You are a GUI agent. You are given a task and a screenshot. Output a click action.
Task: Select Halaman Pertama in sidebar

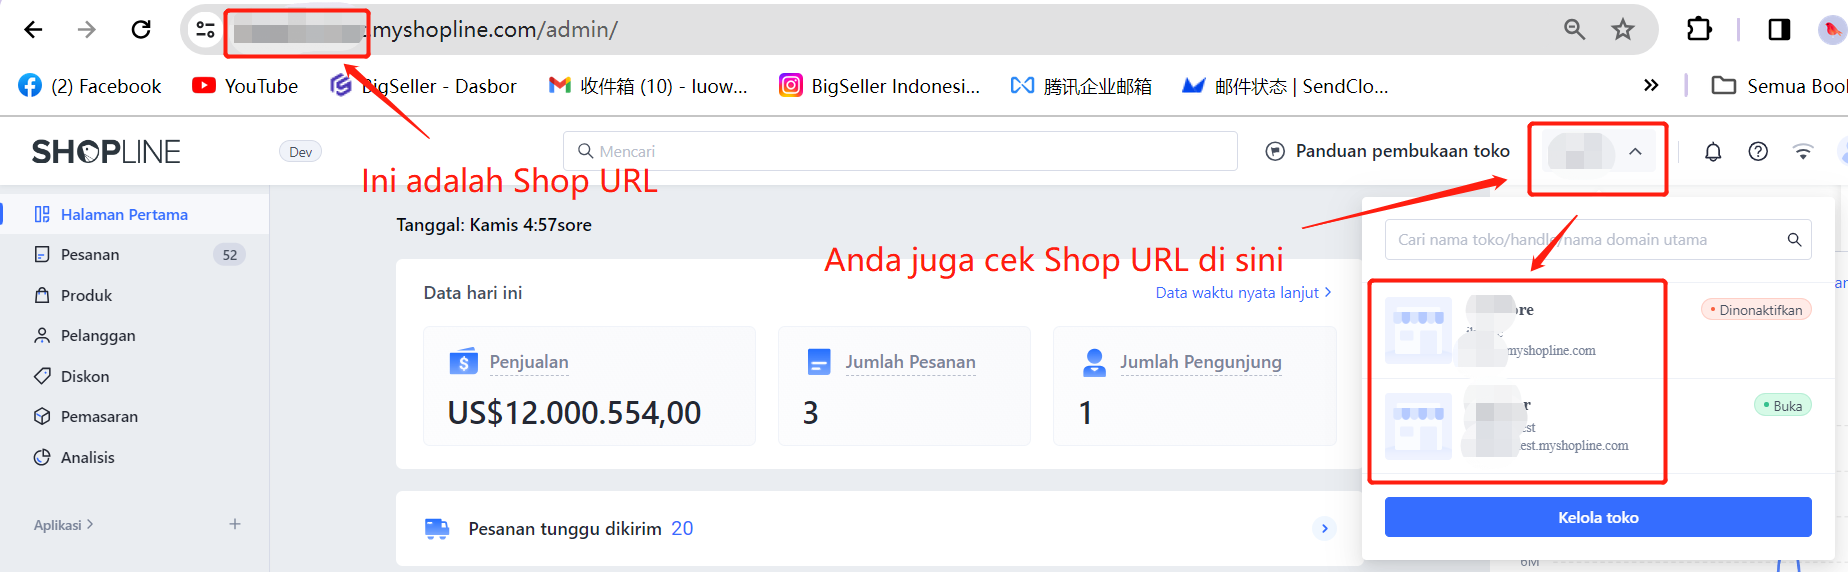coord(134,214)
